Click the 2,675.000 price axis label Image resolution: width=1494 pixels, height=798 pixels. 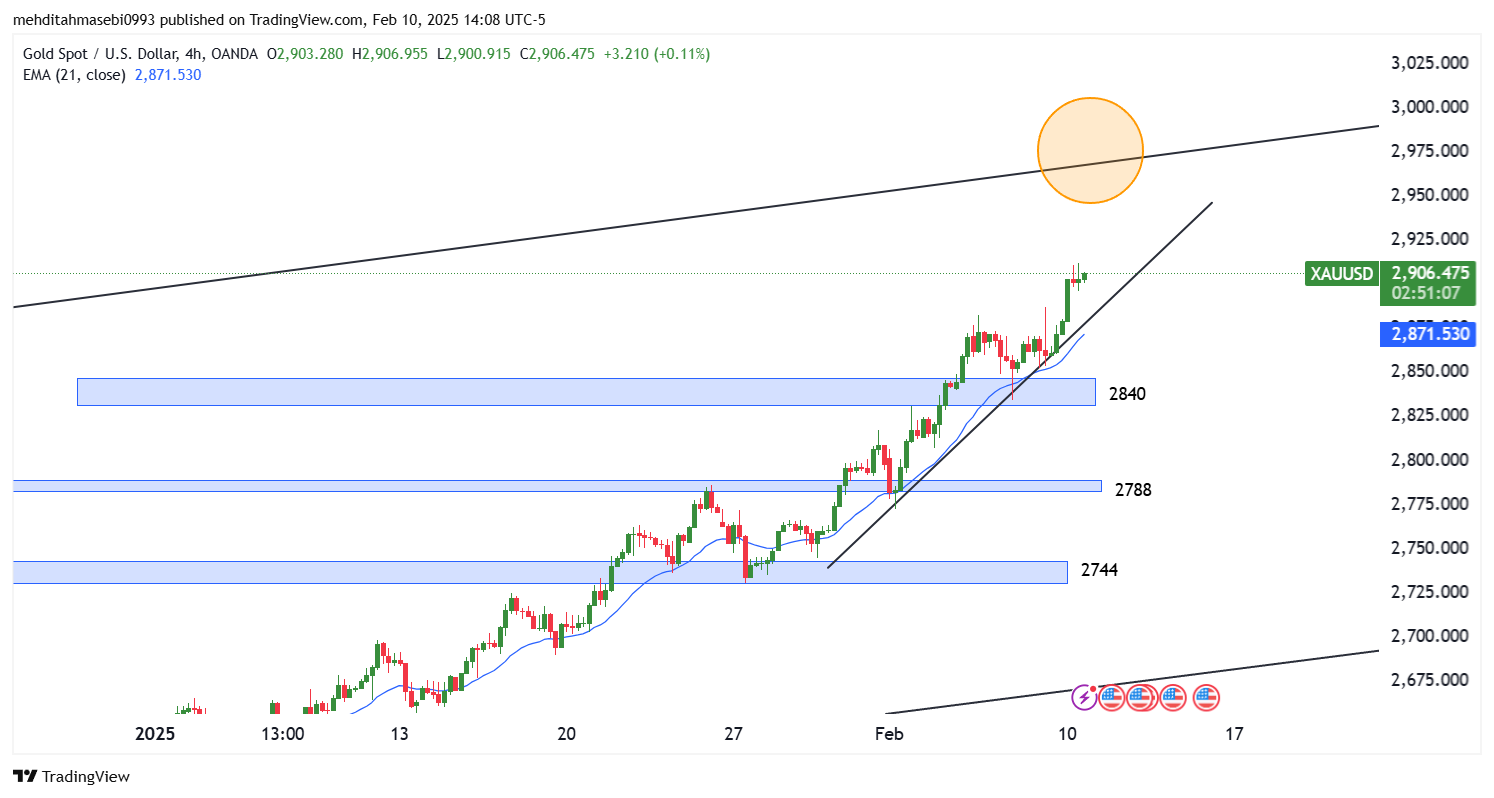(x=1430, y=680)
